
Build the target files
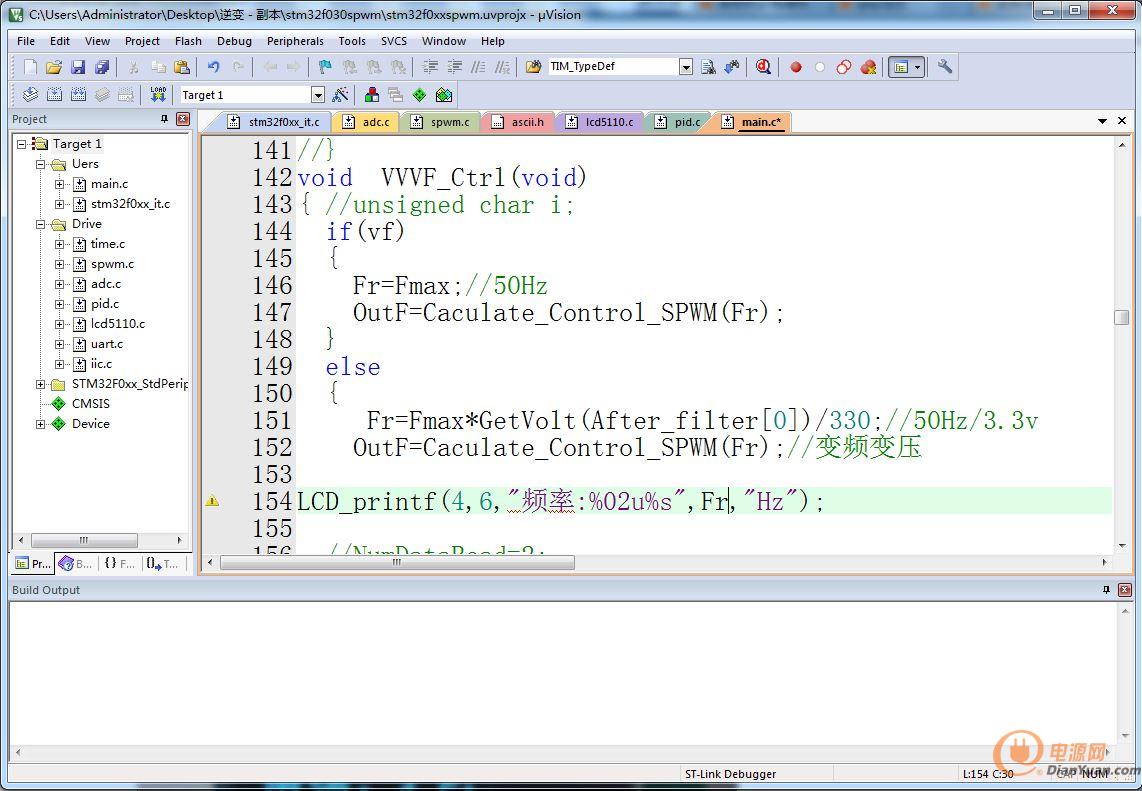coord(54,95)
